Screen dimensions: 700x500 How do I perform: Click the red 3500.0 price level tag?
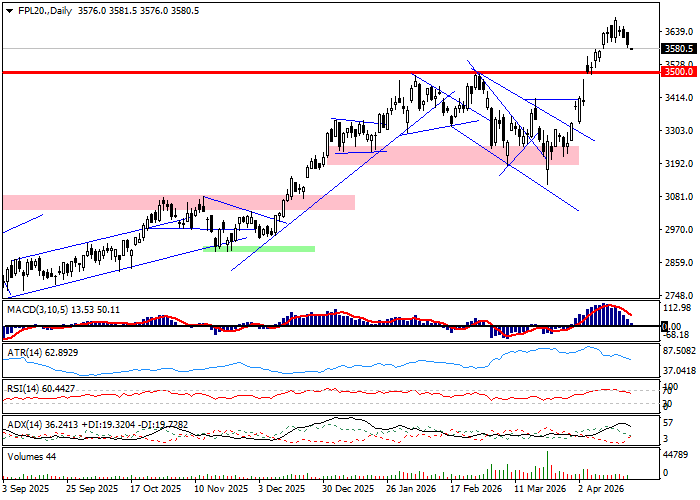680,72
